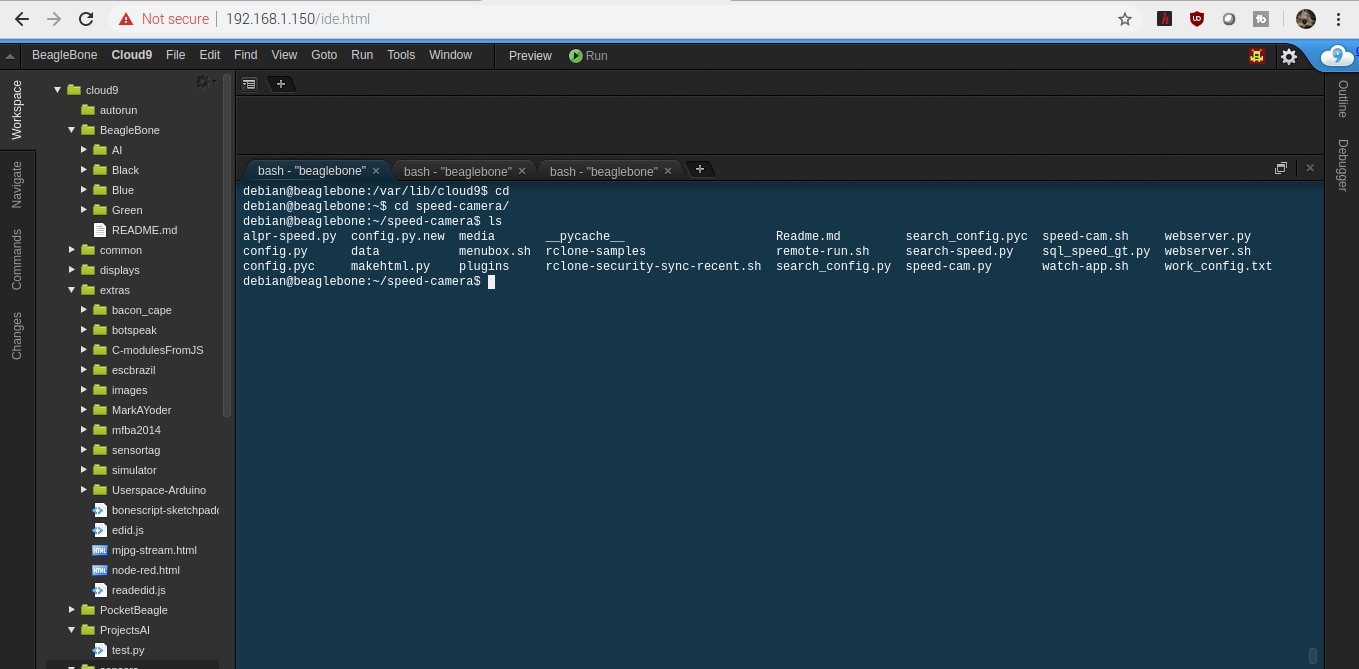Toggle the Outline panel on the right
The width and height of the screenshot is (1359, 669).
(x=1342, y=99)
